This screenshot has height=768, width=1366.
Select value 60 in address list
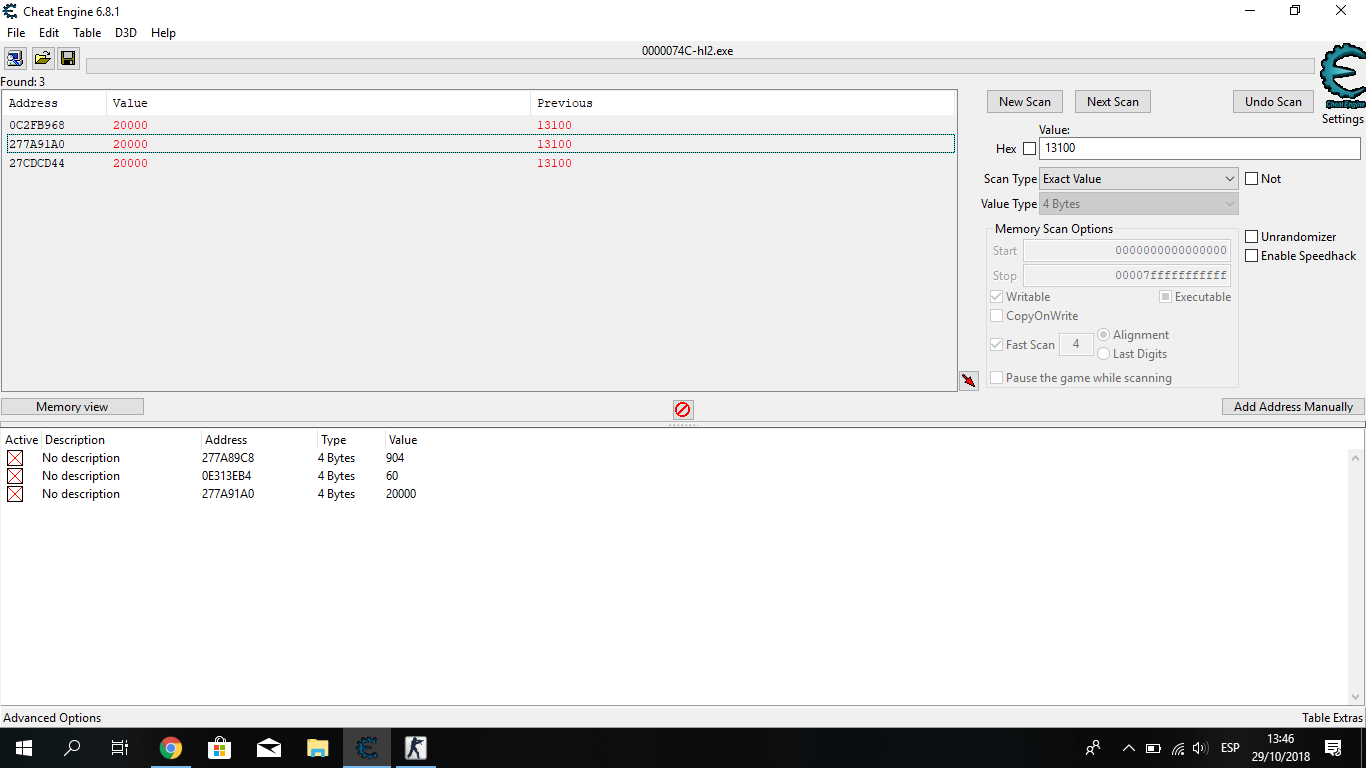pos(392,476)
